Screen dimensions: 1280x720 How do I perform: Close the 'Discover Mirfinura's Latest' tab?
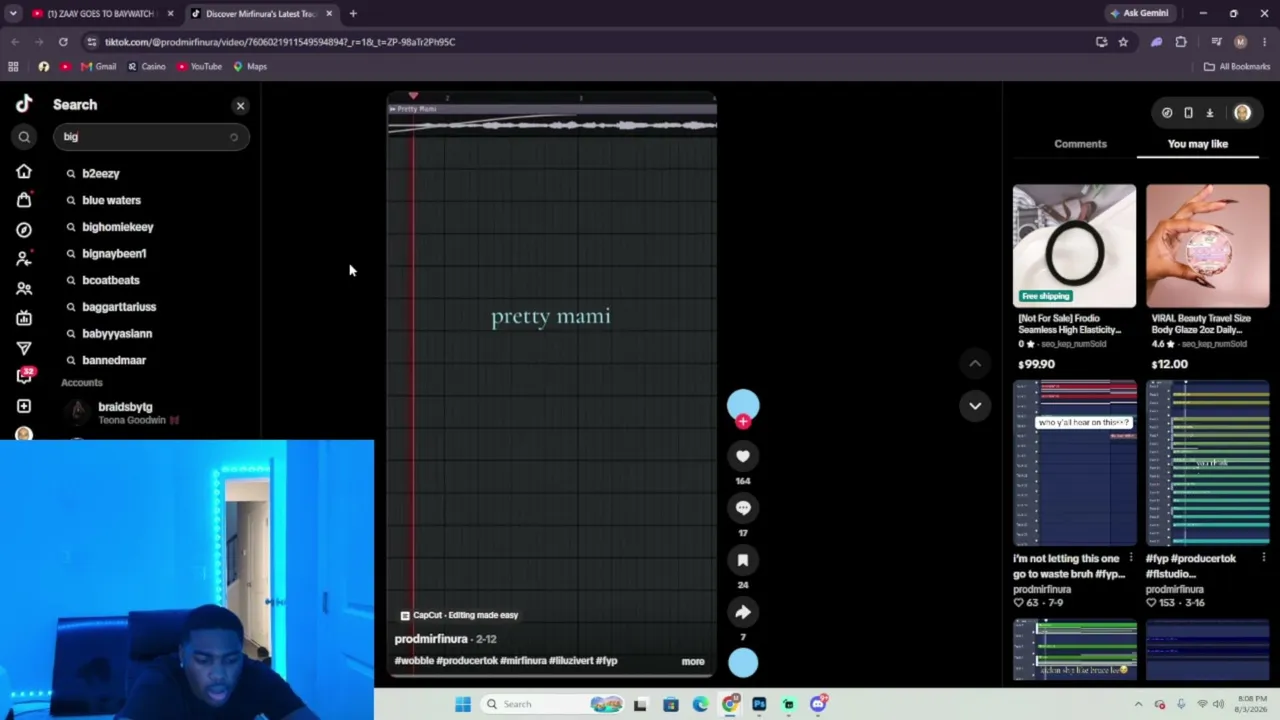click(x=329, y=14)
